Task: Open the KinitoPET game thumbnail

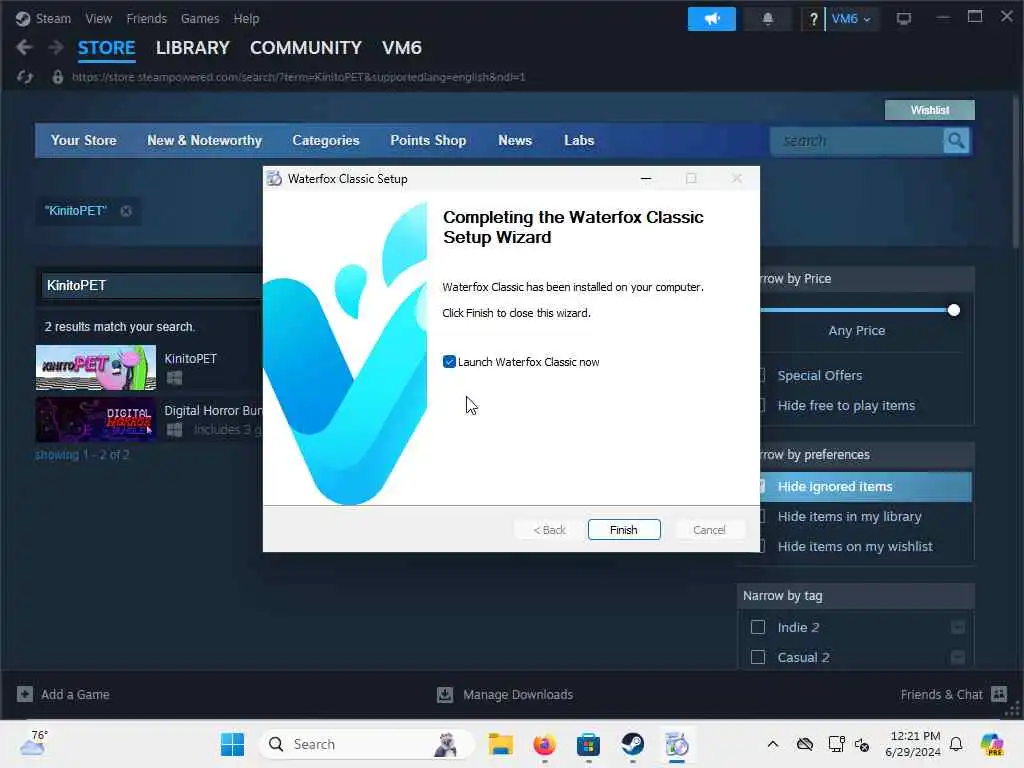Action: (96, 368)
